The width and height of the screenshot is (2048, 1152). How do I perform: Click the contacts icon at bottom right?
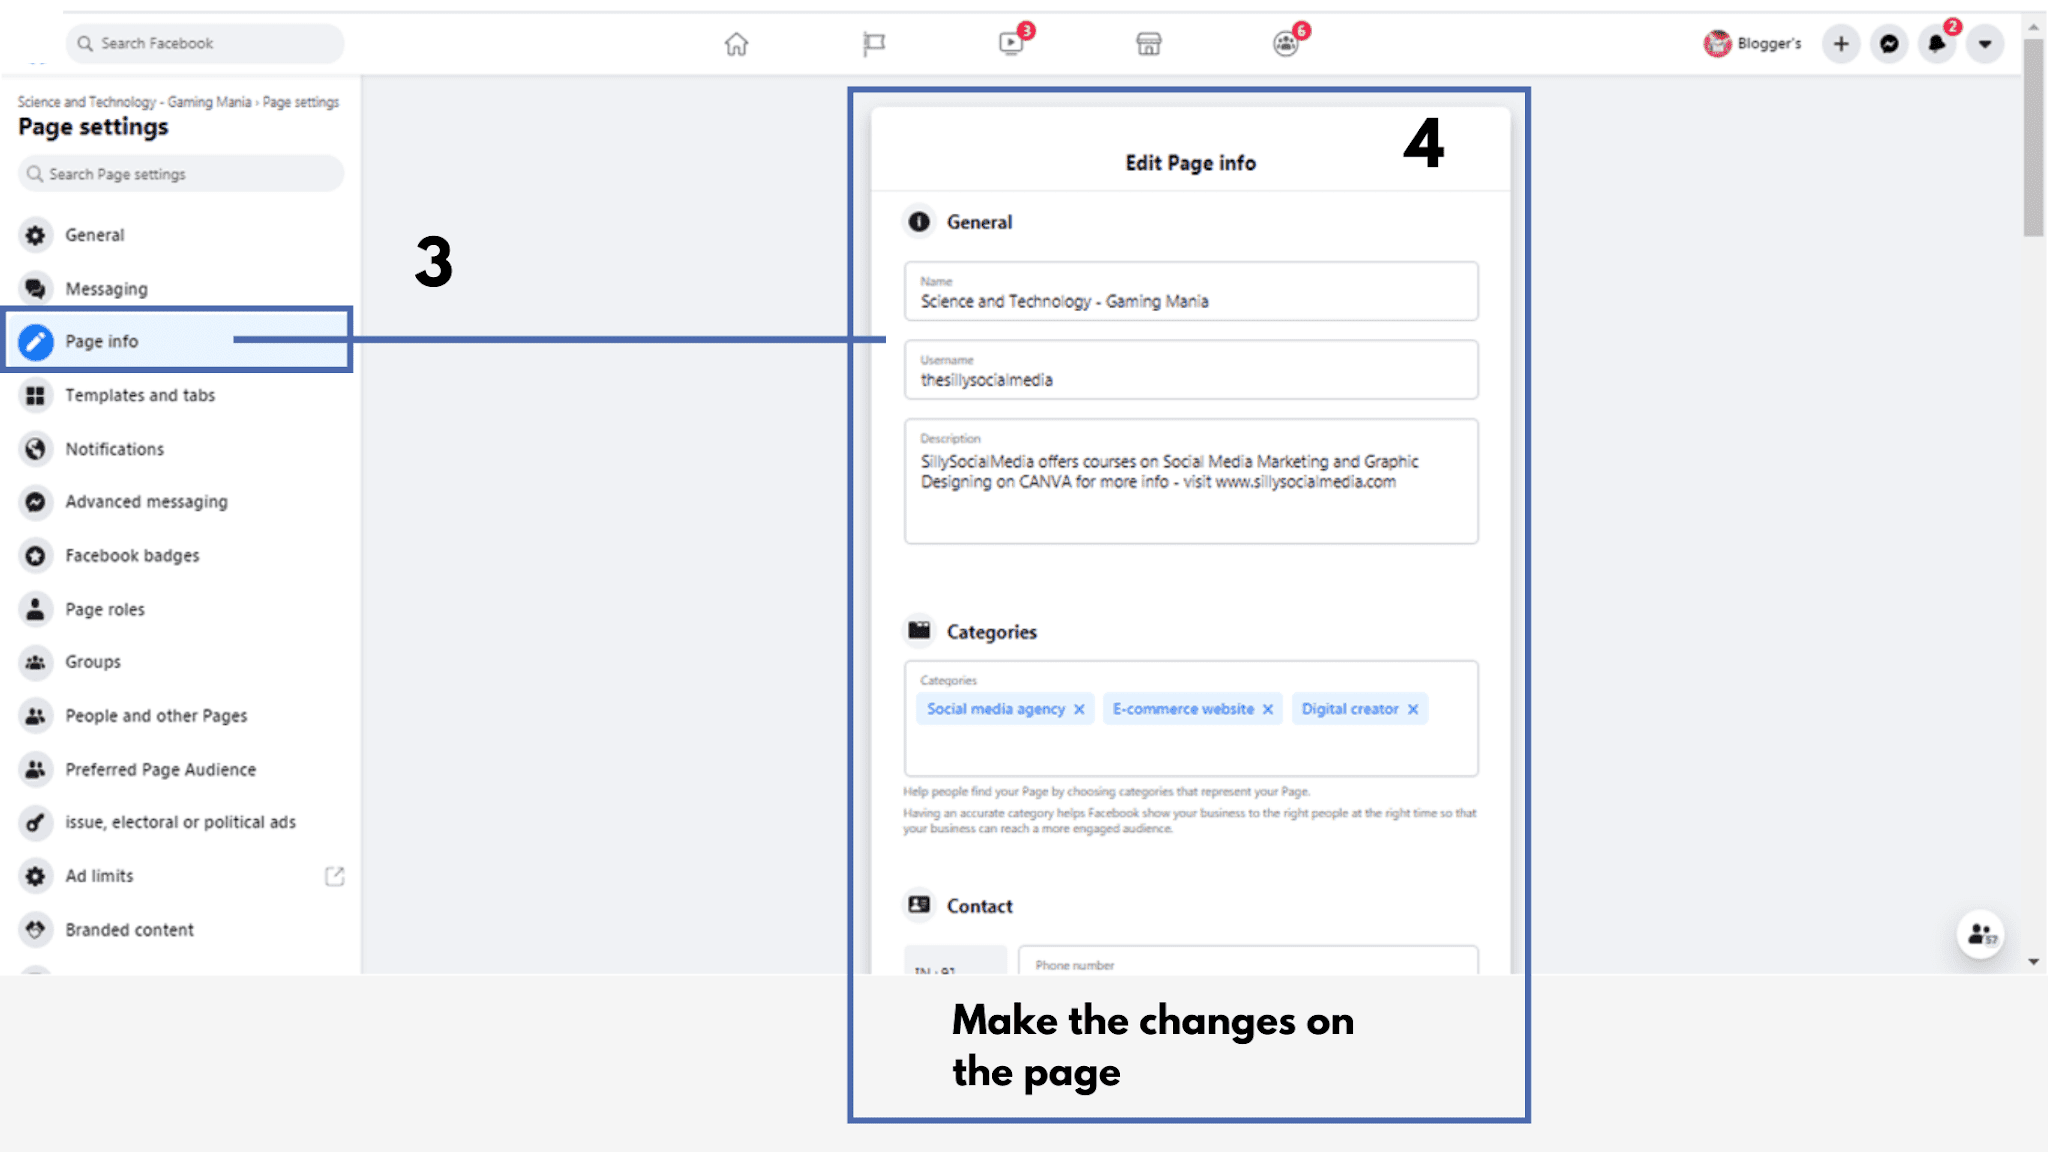(1981, 934)
